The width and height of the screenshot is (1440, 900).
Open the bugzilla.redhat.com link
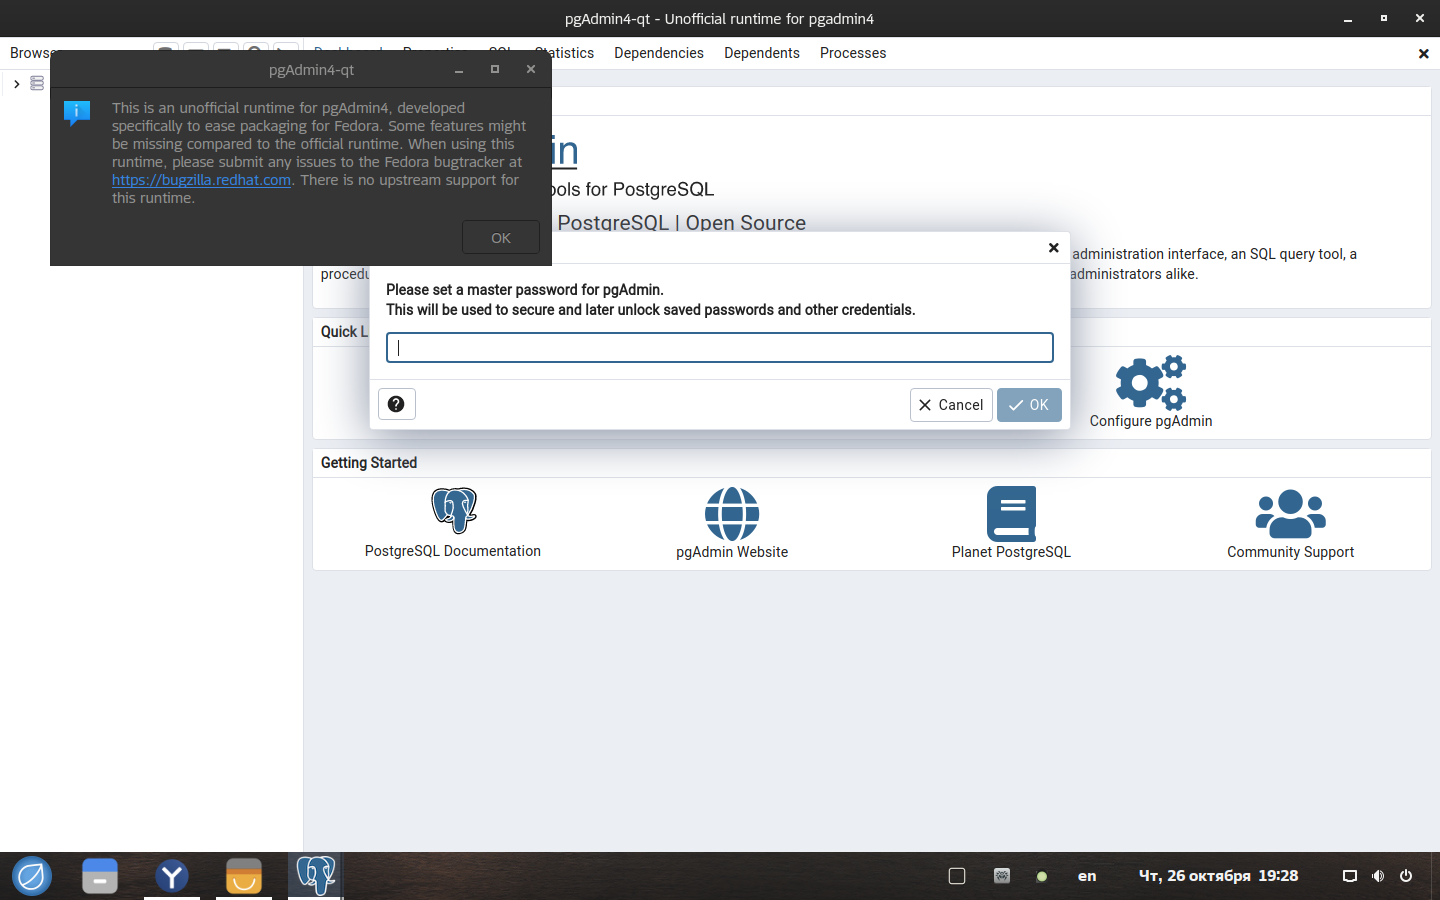point(201,180)
